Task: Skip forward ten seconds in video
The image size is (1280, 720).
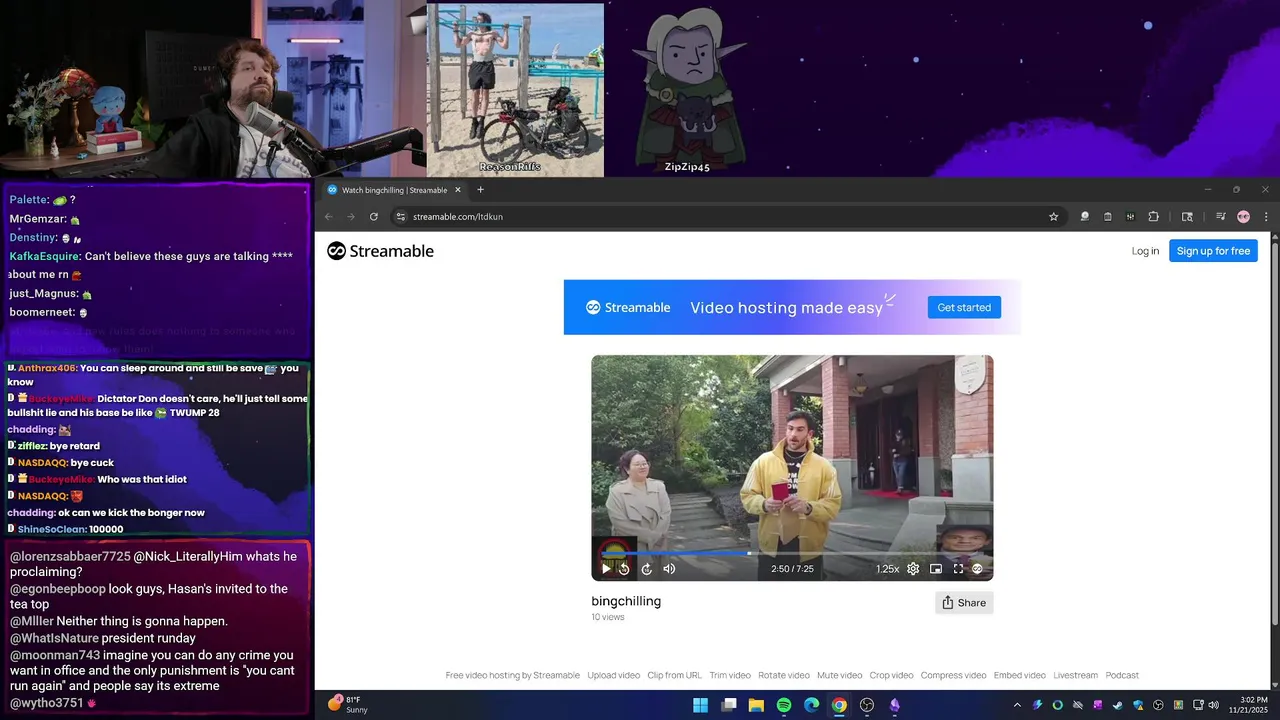Action: (647, 569)
